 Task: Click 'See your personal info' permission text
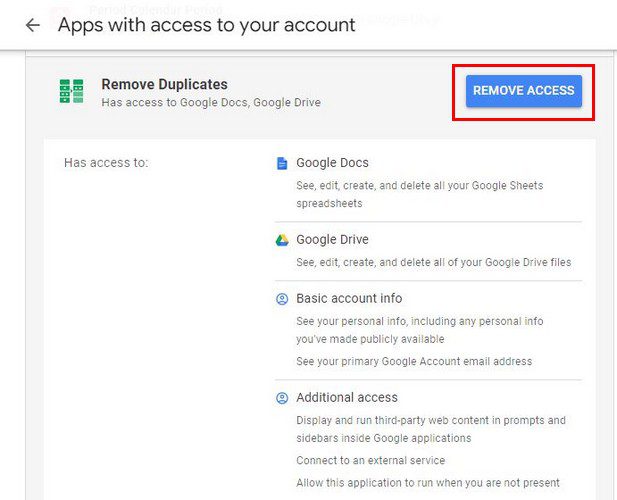pyautogui.click(x=420, y=330)
